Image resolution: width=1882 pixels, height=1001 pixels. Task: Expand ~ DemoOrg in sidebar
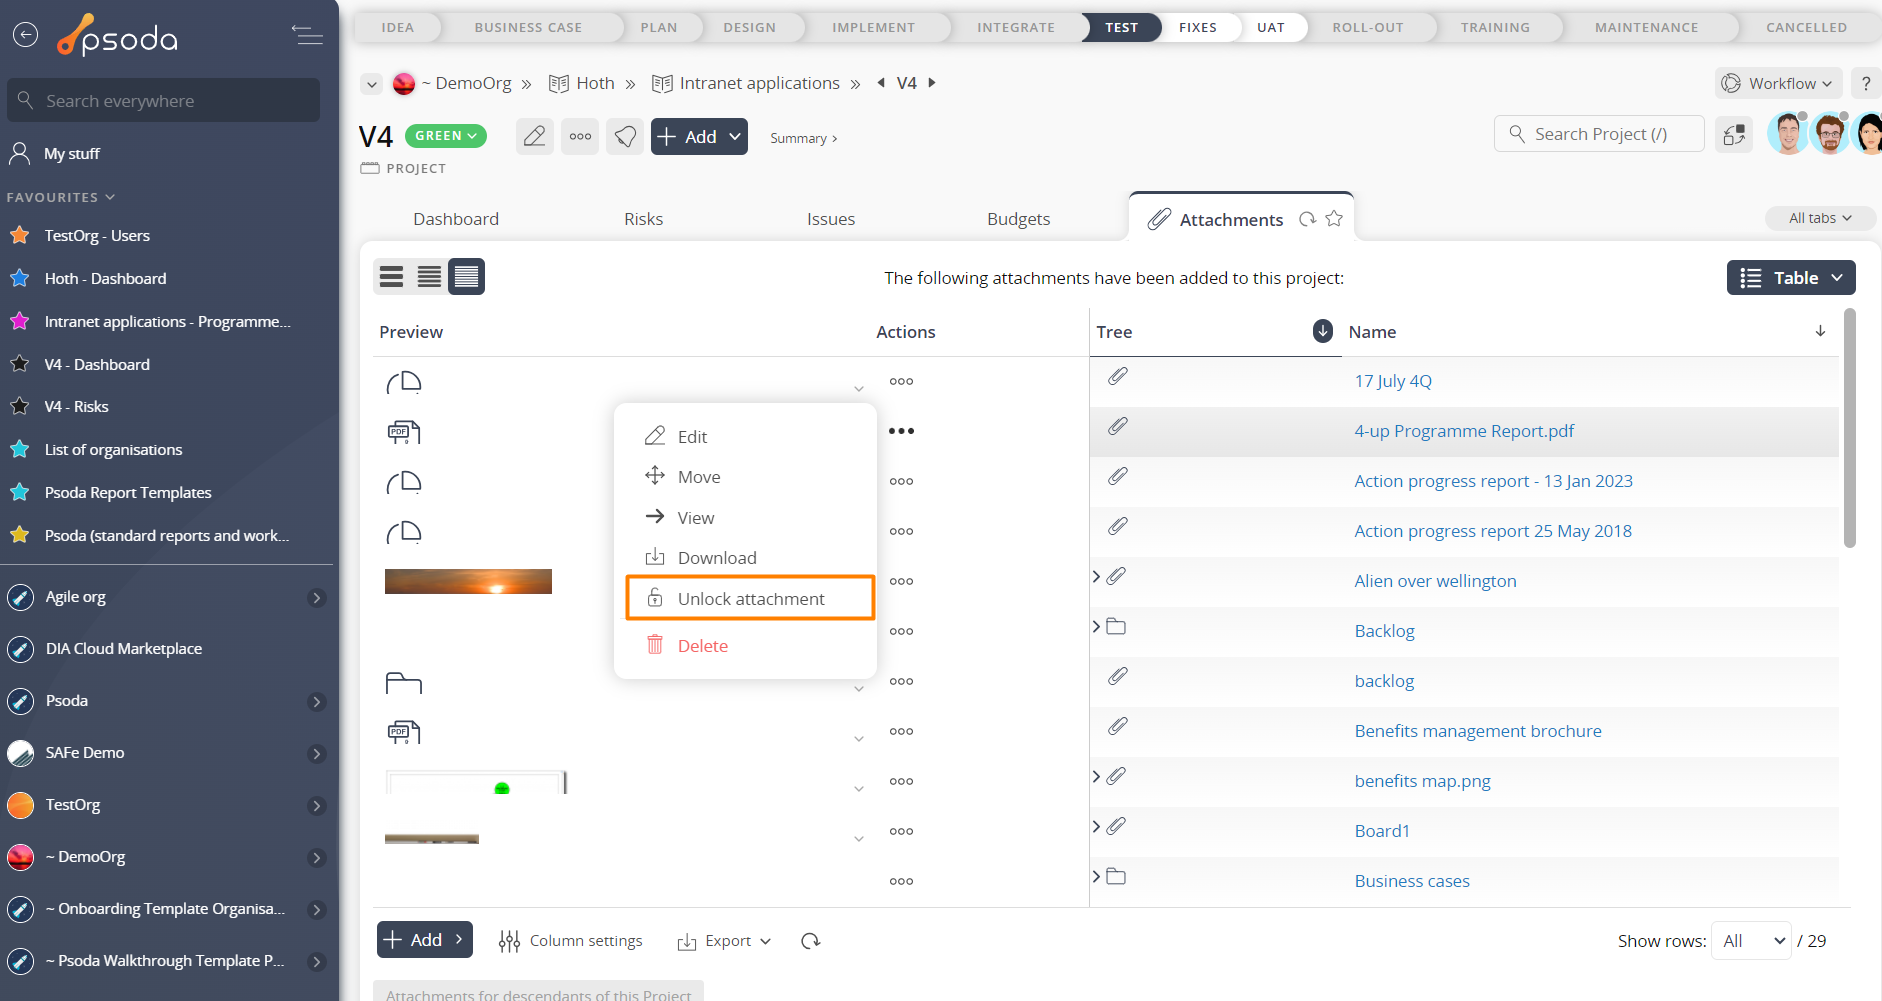tap(316, 858)
